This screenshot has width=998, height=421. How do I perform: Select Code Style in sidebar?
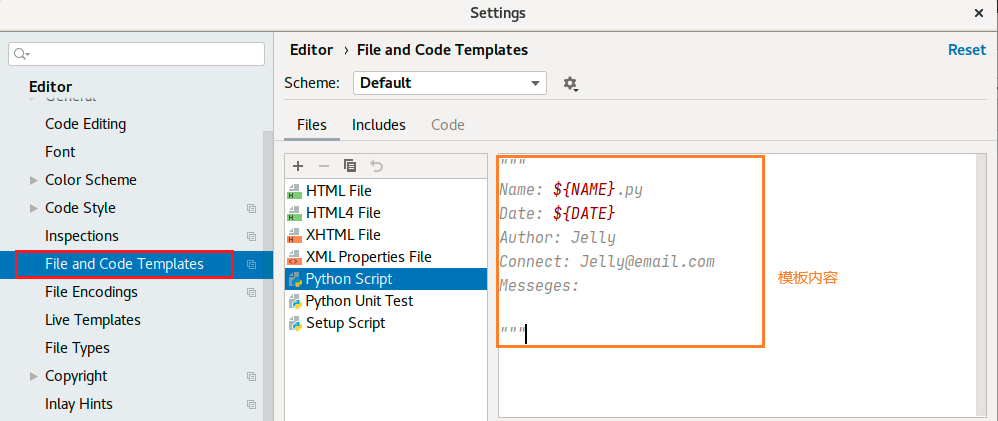point(80,208)
